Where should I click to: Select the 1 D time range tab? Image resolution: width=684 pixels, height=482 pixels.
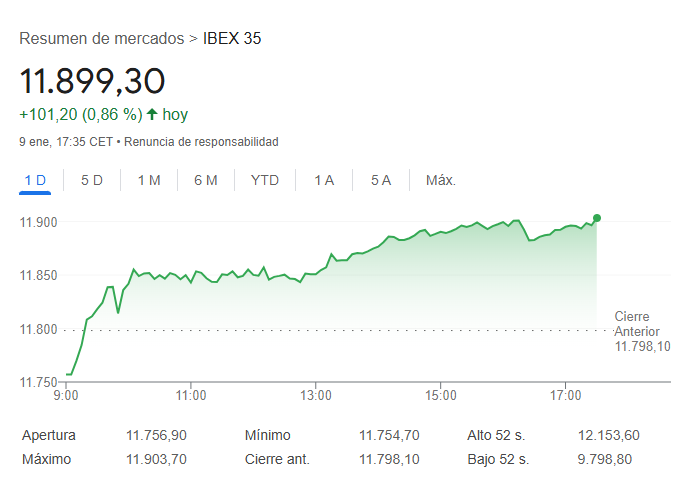(35, 180)
